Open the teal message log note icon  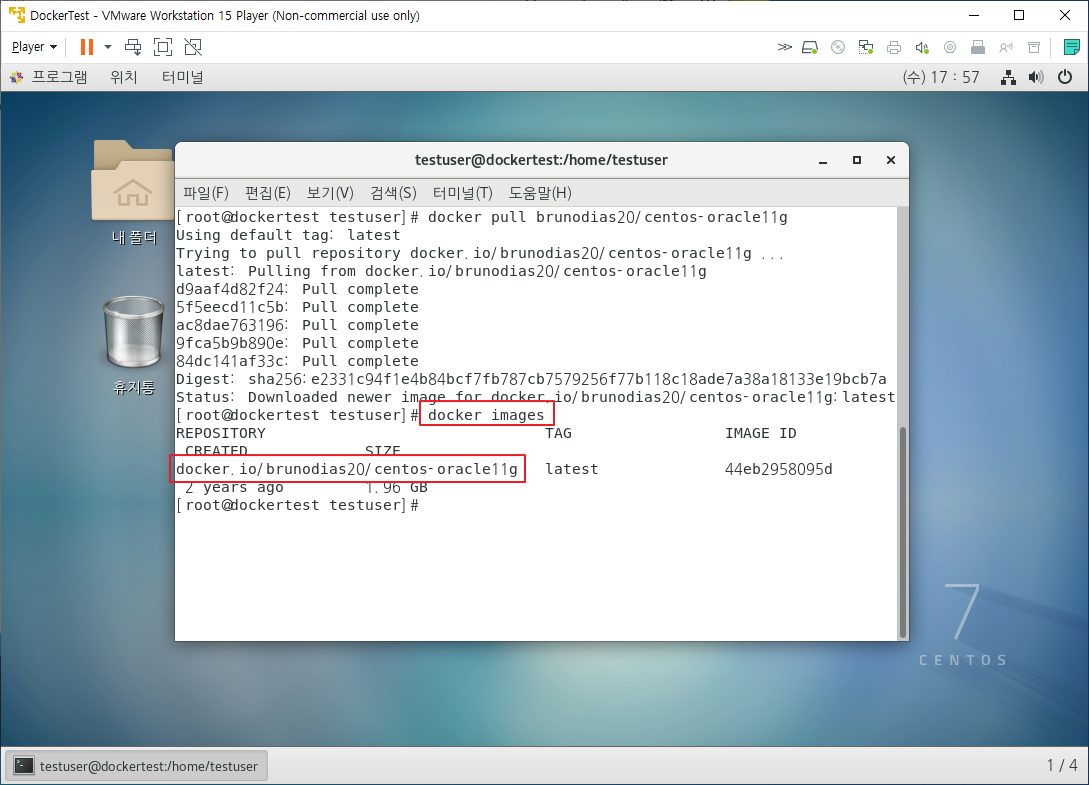tap(1072, 47)
